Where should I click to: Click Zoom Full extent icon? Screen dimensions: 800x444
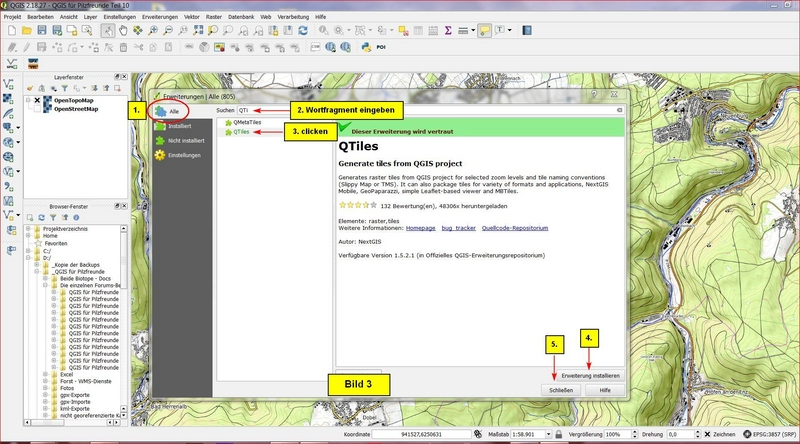coord(198,31)
